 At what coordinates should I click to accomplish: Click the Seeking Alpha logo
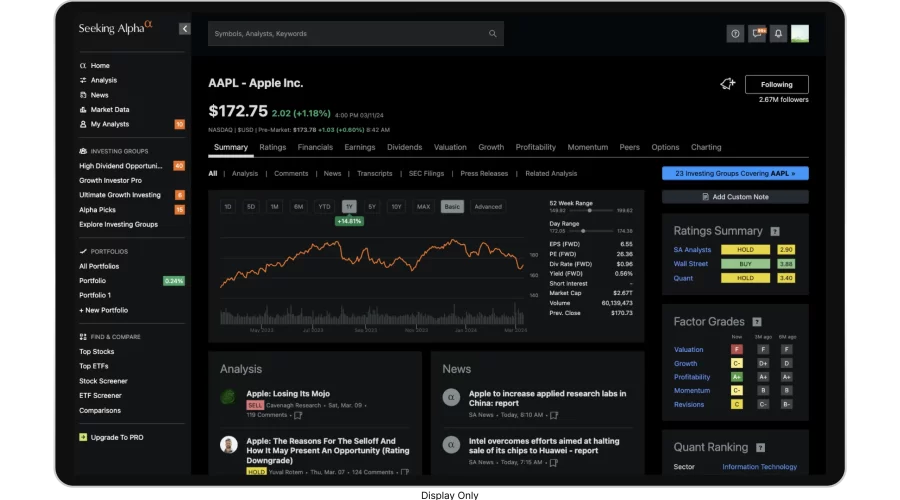tap(115, 28)
